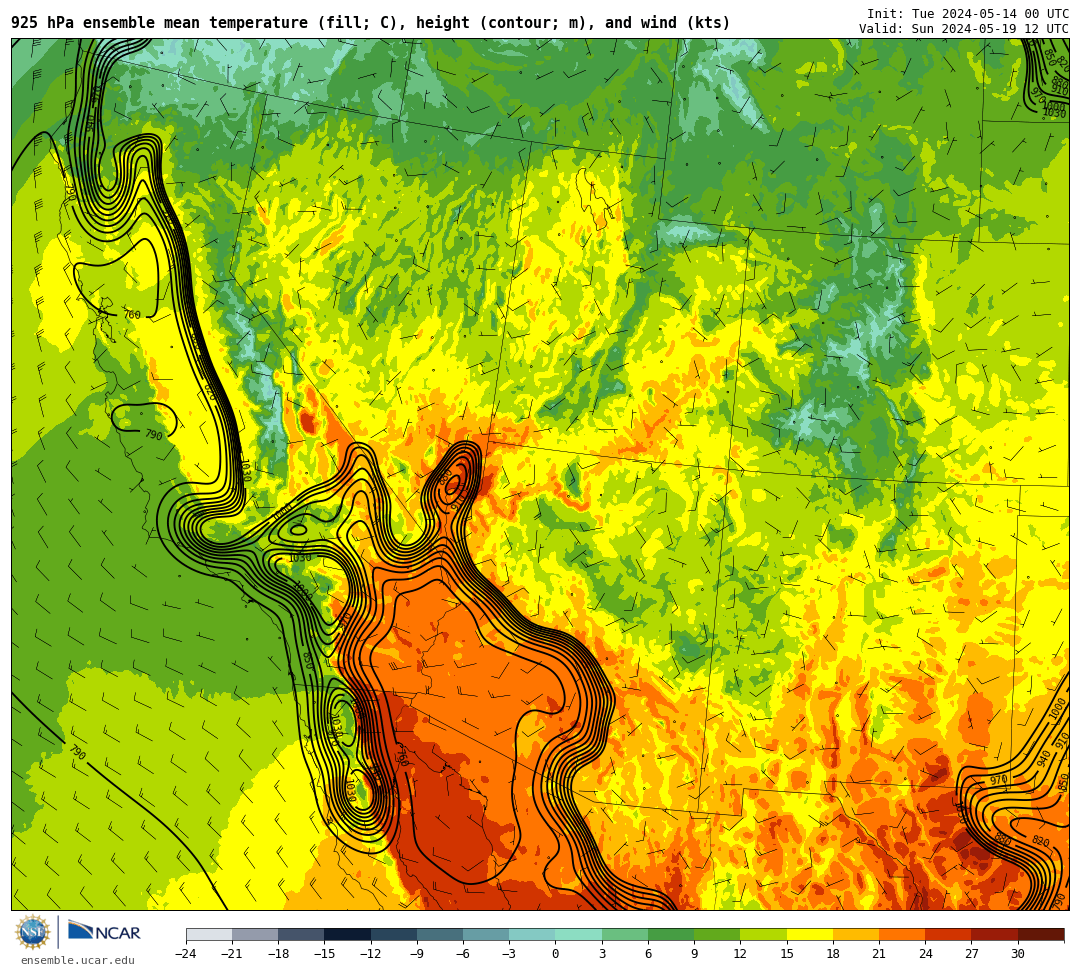Pick the 27 to 30 dark red swatch
The height and width of the screenshot is (973, 1080).
[994, 934]
